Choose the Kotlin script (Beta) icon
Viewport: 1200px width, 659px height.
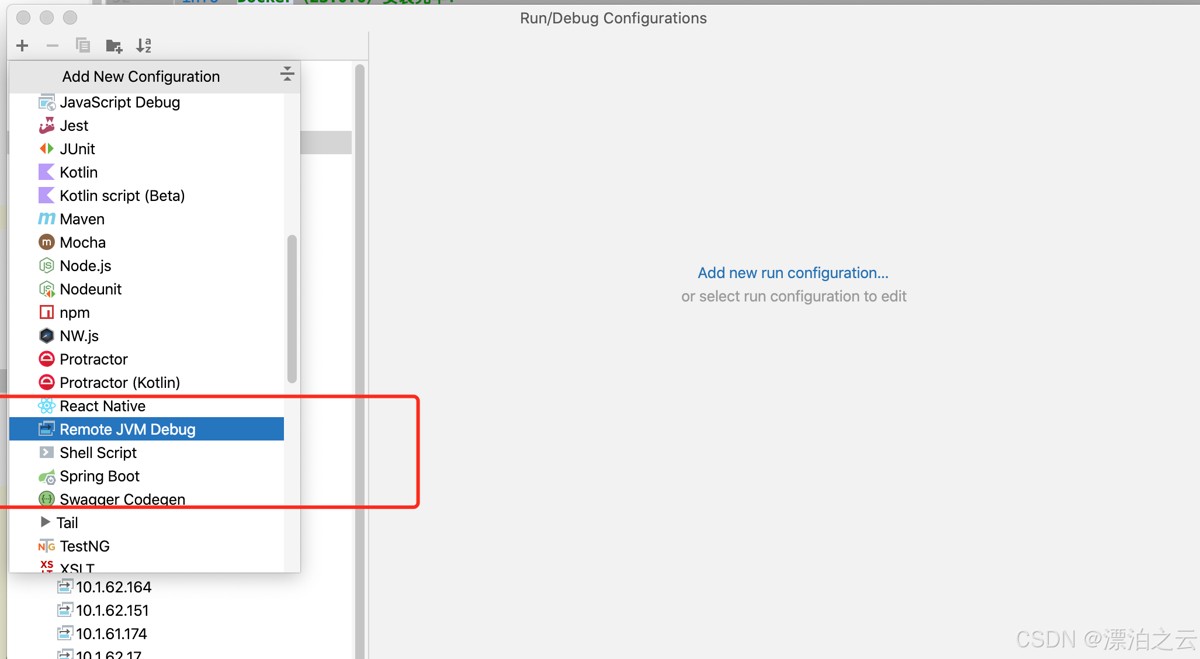[46, 196]
